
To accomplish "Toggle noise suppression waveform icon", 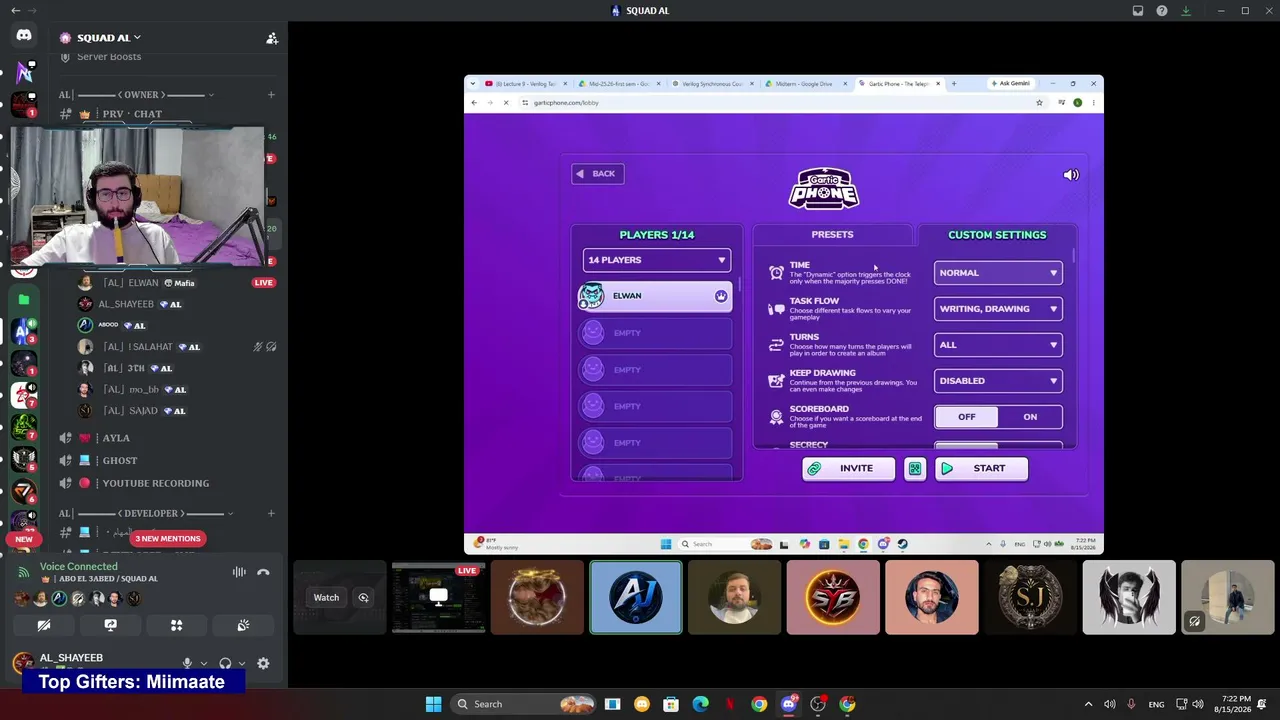I will click(x=239, y=572).
